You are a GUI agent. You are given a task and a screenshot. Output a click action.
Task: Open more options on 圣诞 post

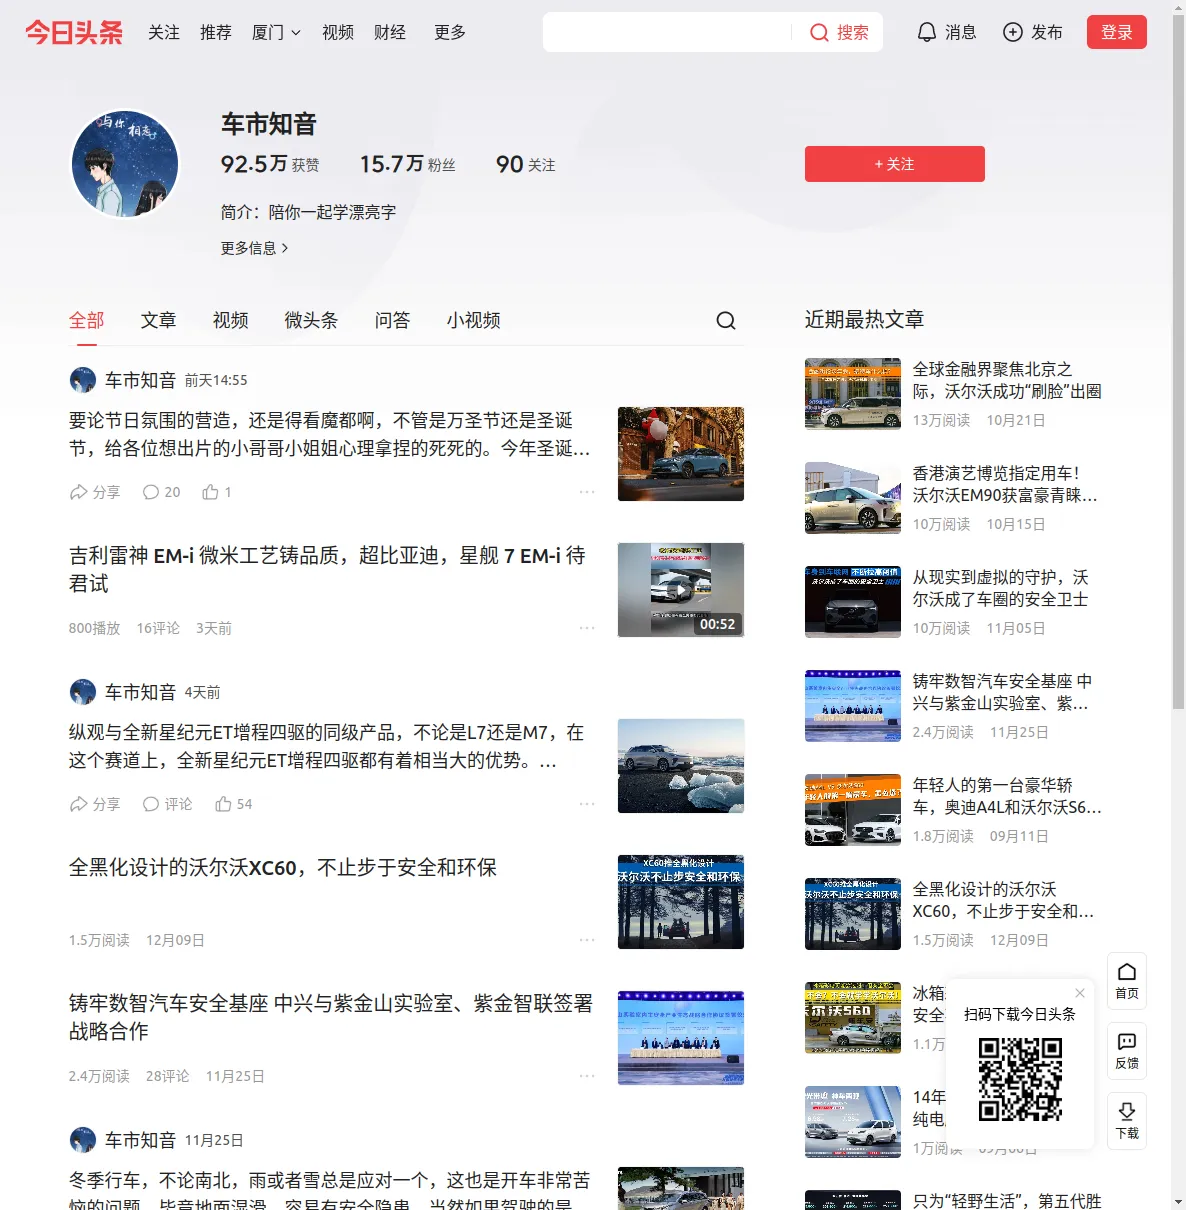click(x=587, y=492)
